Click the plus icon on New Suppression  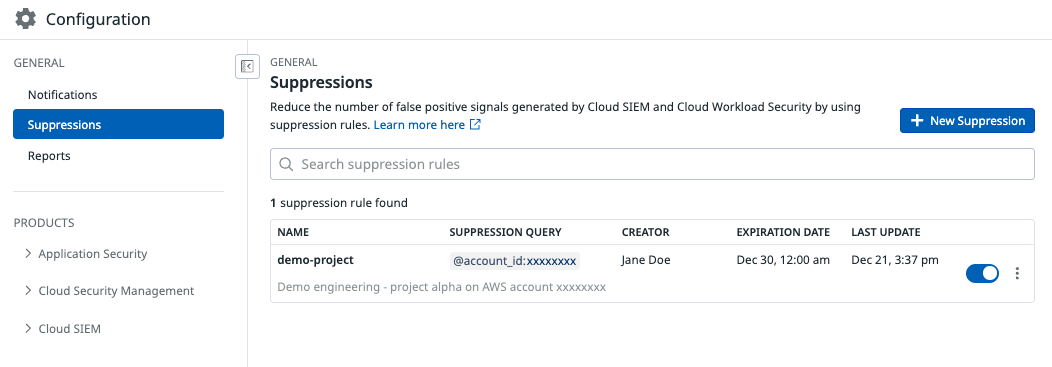pyautogui.click(x=916, y=121)
